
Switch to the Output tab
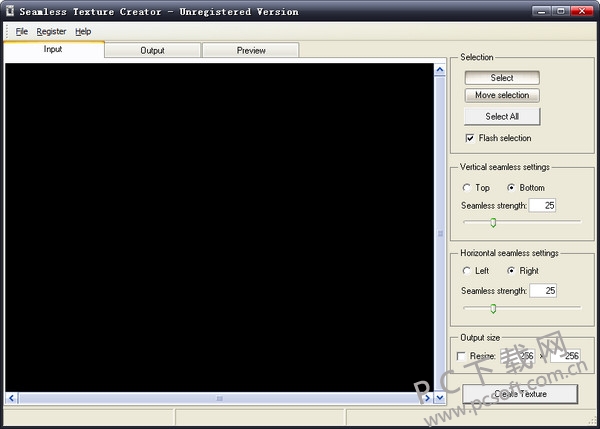[152, 50]
